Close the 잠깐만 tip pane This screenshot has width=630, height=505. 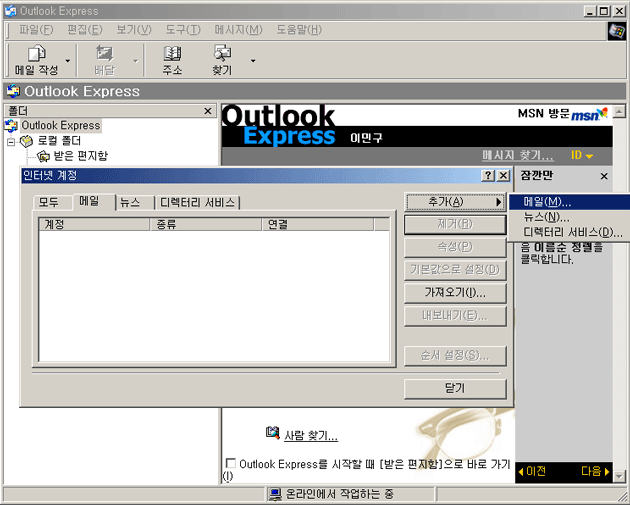tap(604, 176)
